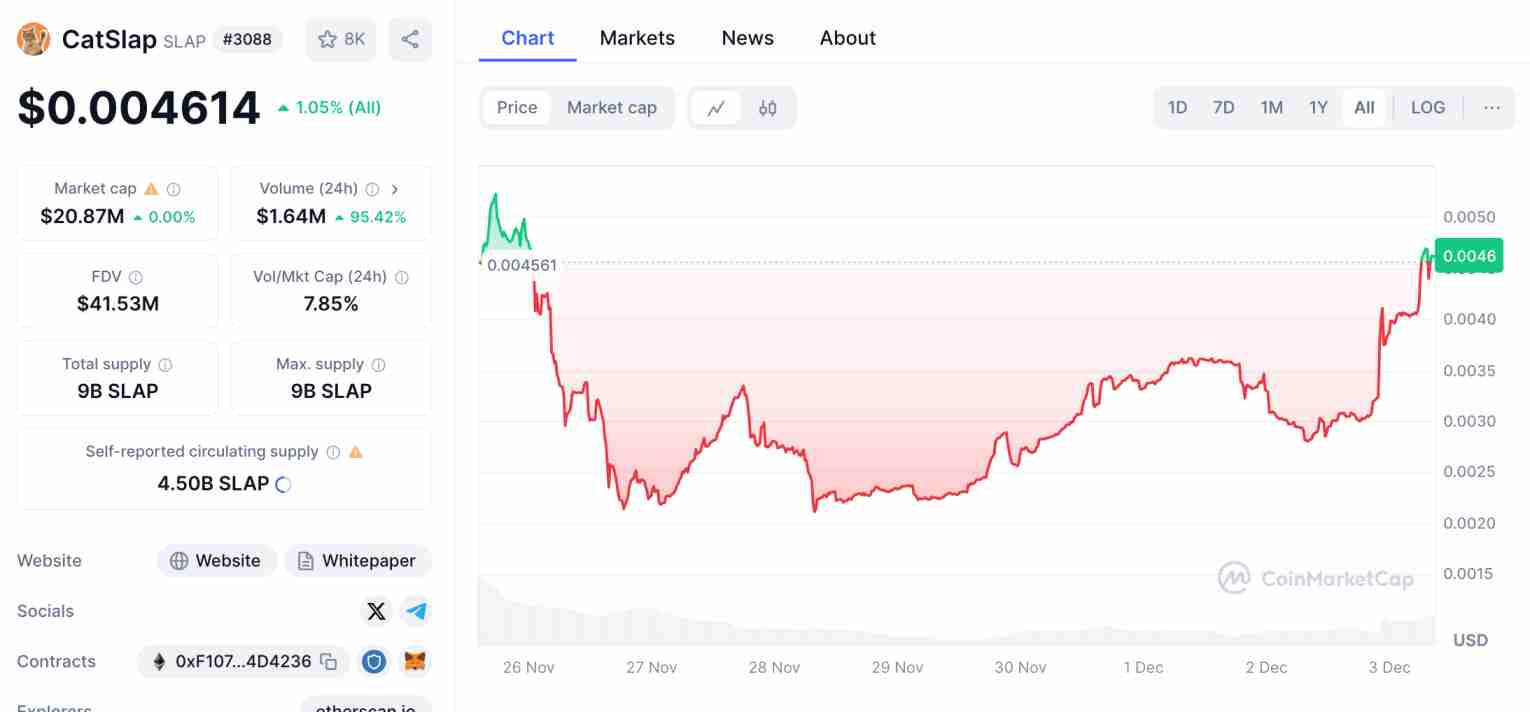
Task: Set chart range to 1D
Action: pyautogui.click(x=1178, y=108)
